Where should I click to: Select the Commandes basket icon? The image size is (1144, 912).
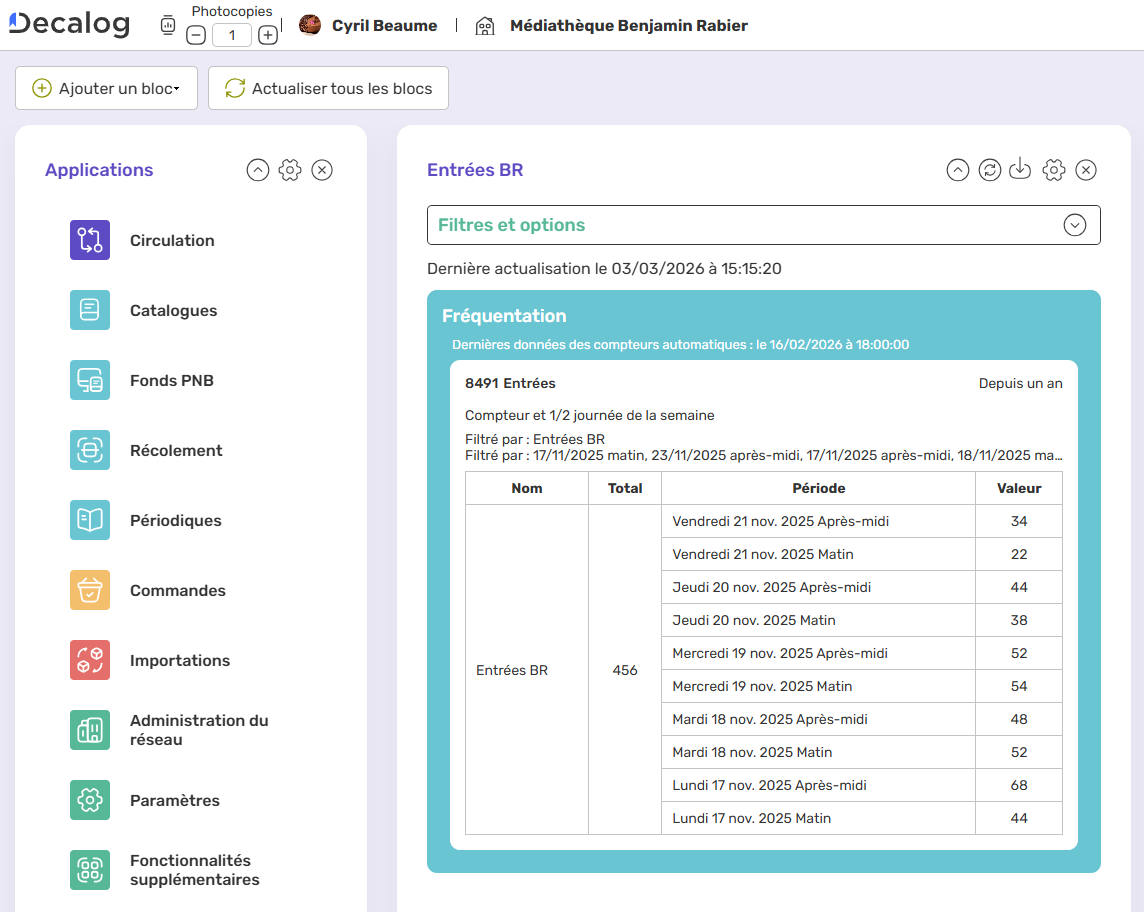89,590
